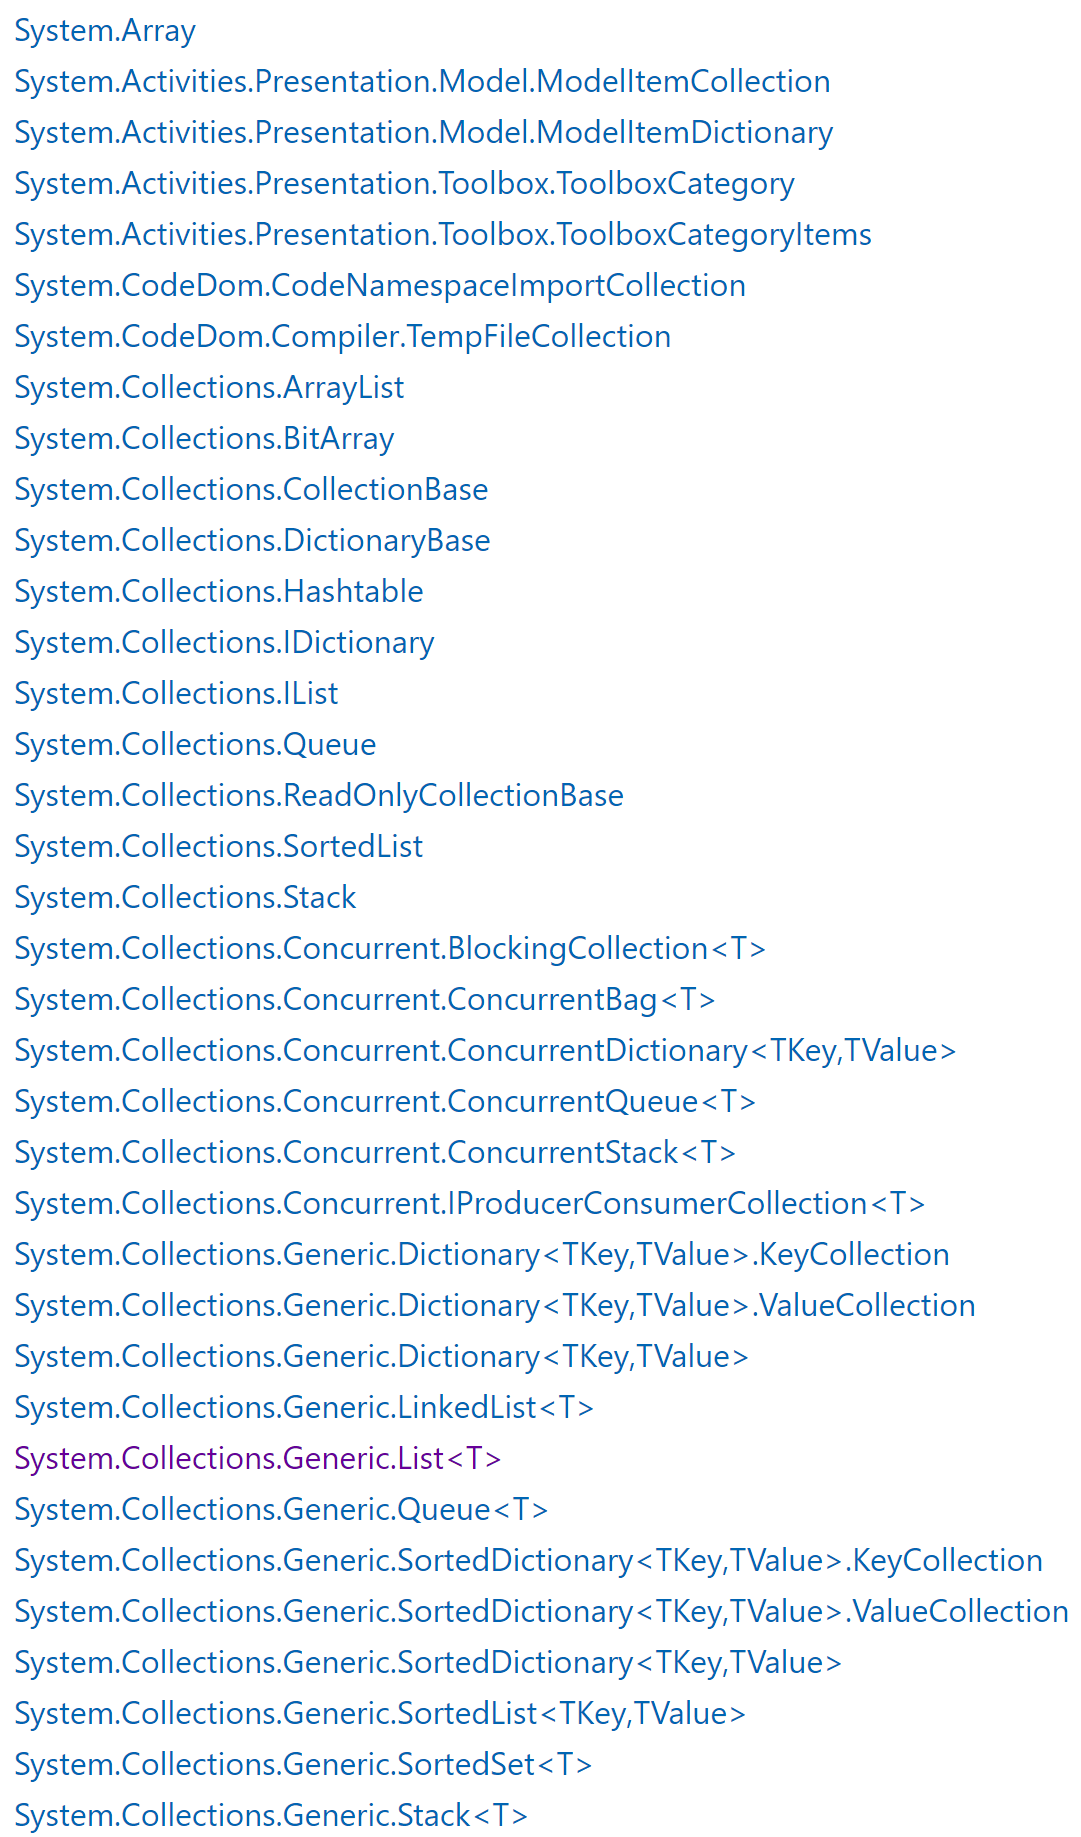Visit System.Collections.Hashtable page
Image resolution: width=1081 pixels, height=1837 pixels.
[x=219, y=592]
